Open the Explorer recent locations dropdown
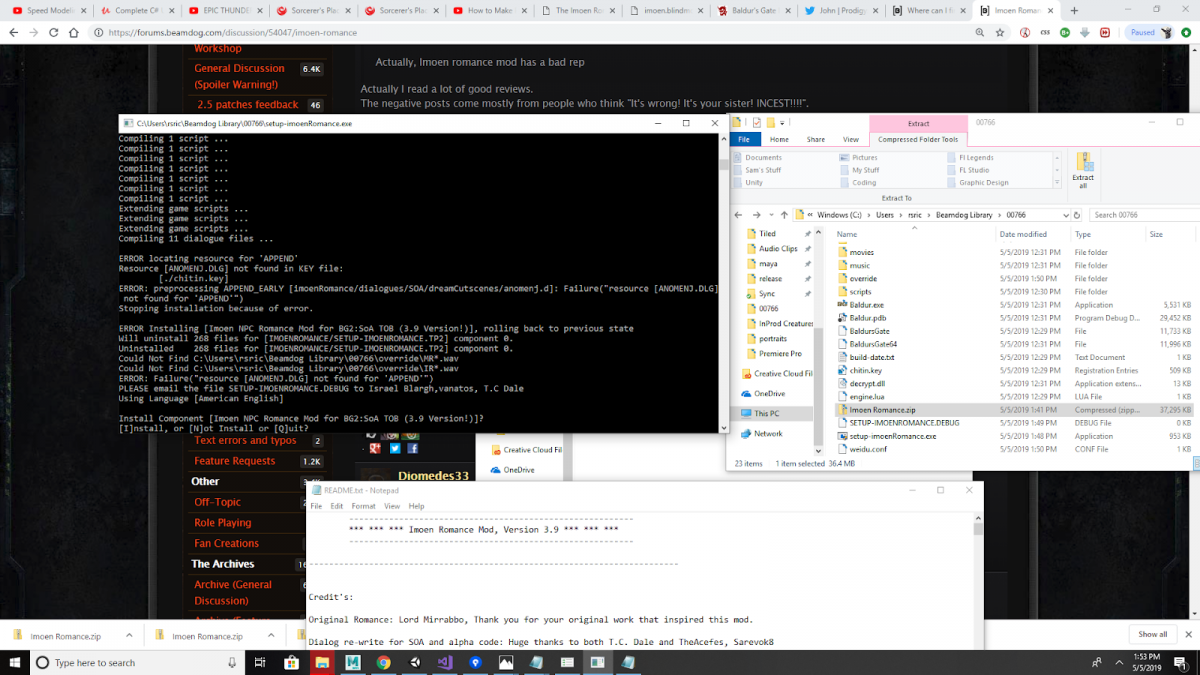 click(773, 214)
